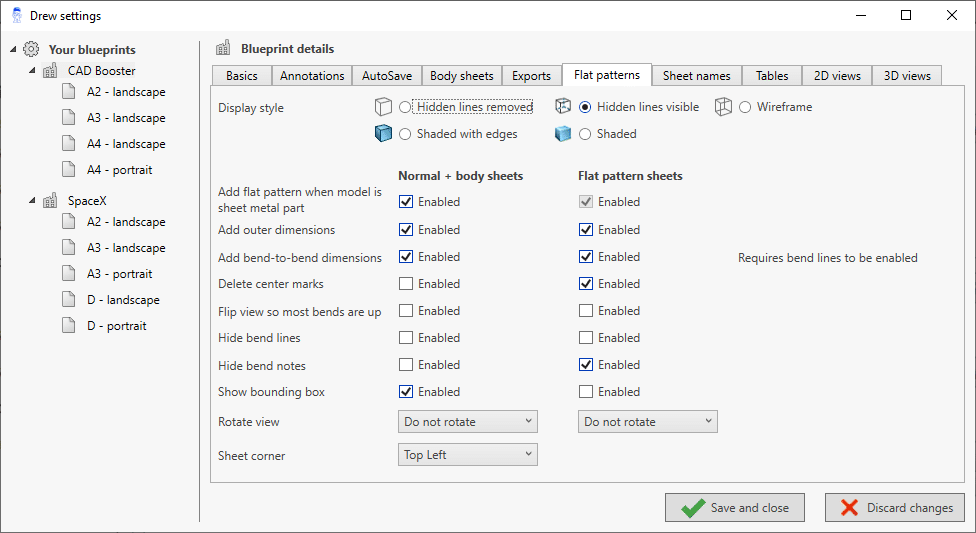Click Discard changes button
This screenshot has width=976, height=533.
pos(894,508)
